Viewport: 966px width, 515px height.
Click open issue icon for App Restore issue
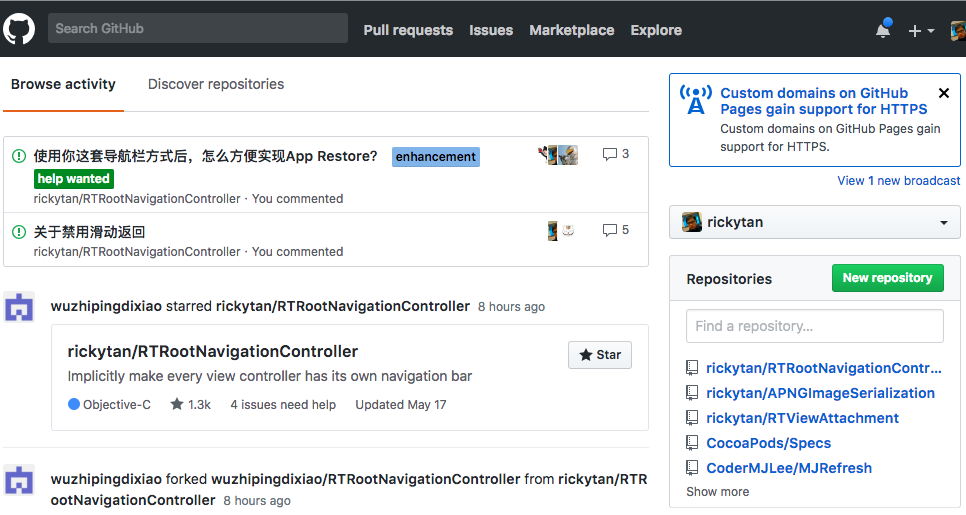[19, 156]
